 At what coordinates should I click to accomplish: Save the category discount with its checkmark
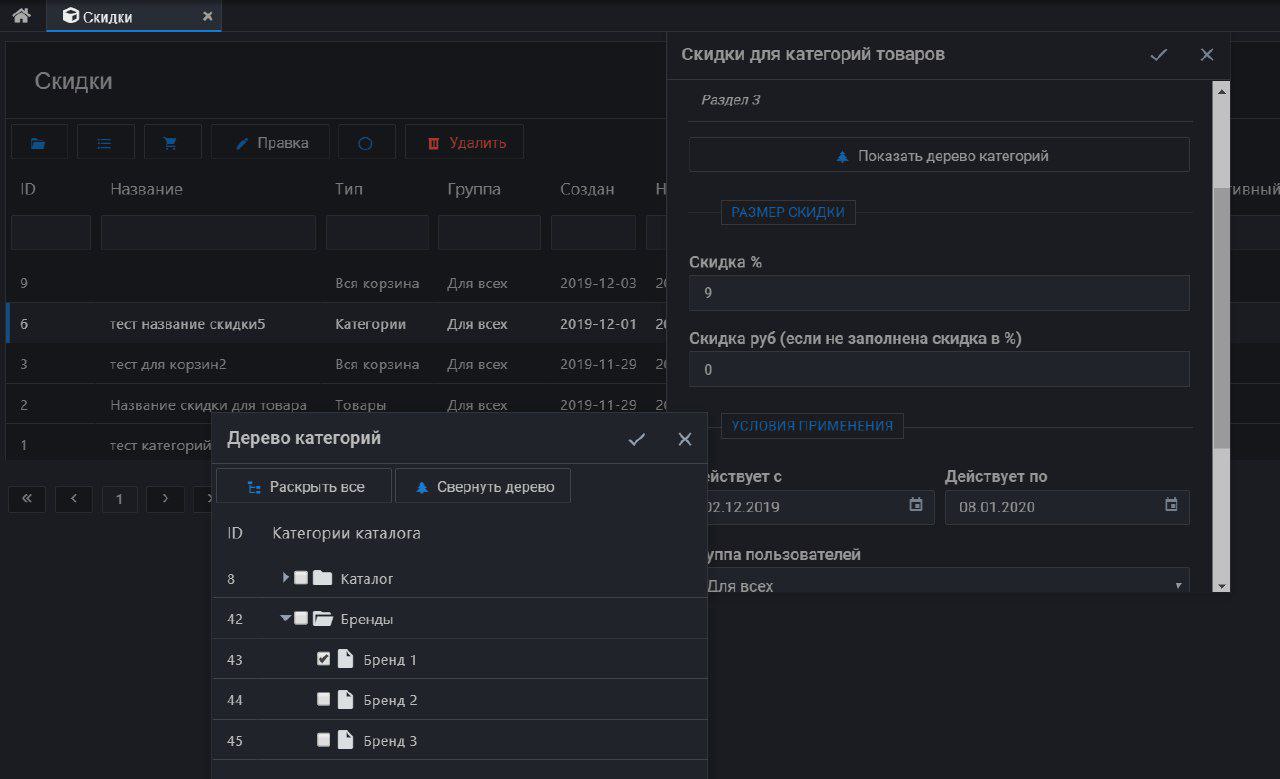point(1159,55)
